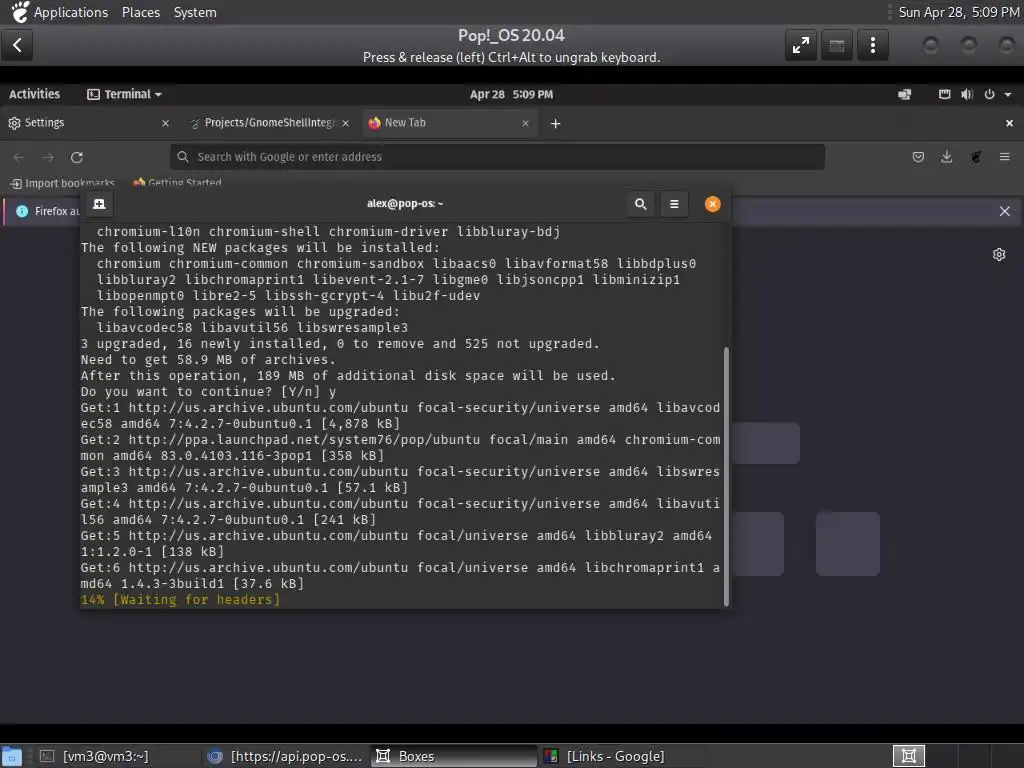
Task: Open Firefox downloads panel
Action: point(946,157)
